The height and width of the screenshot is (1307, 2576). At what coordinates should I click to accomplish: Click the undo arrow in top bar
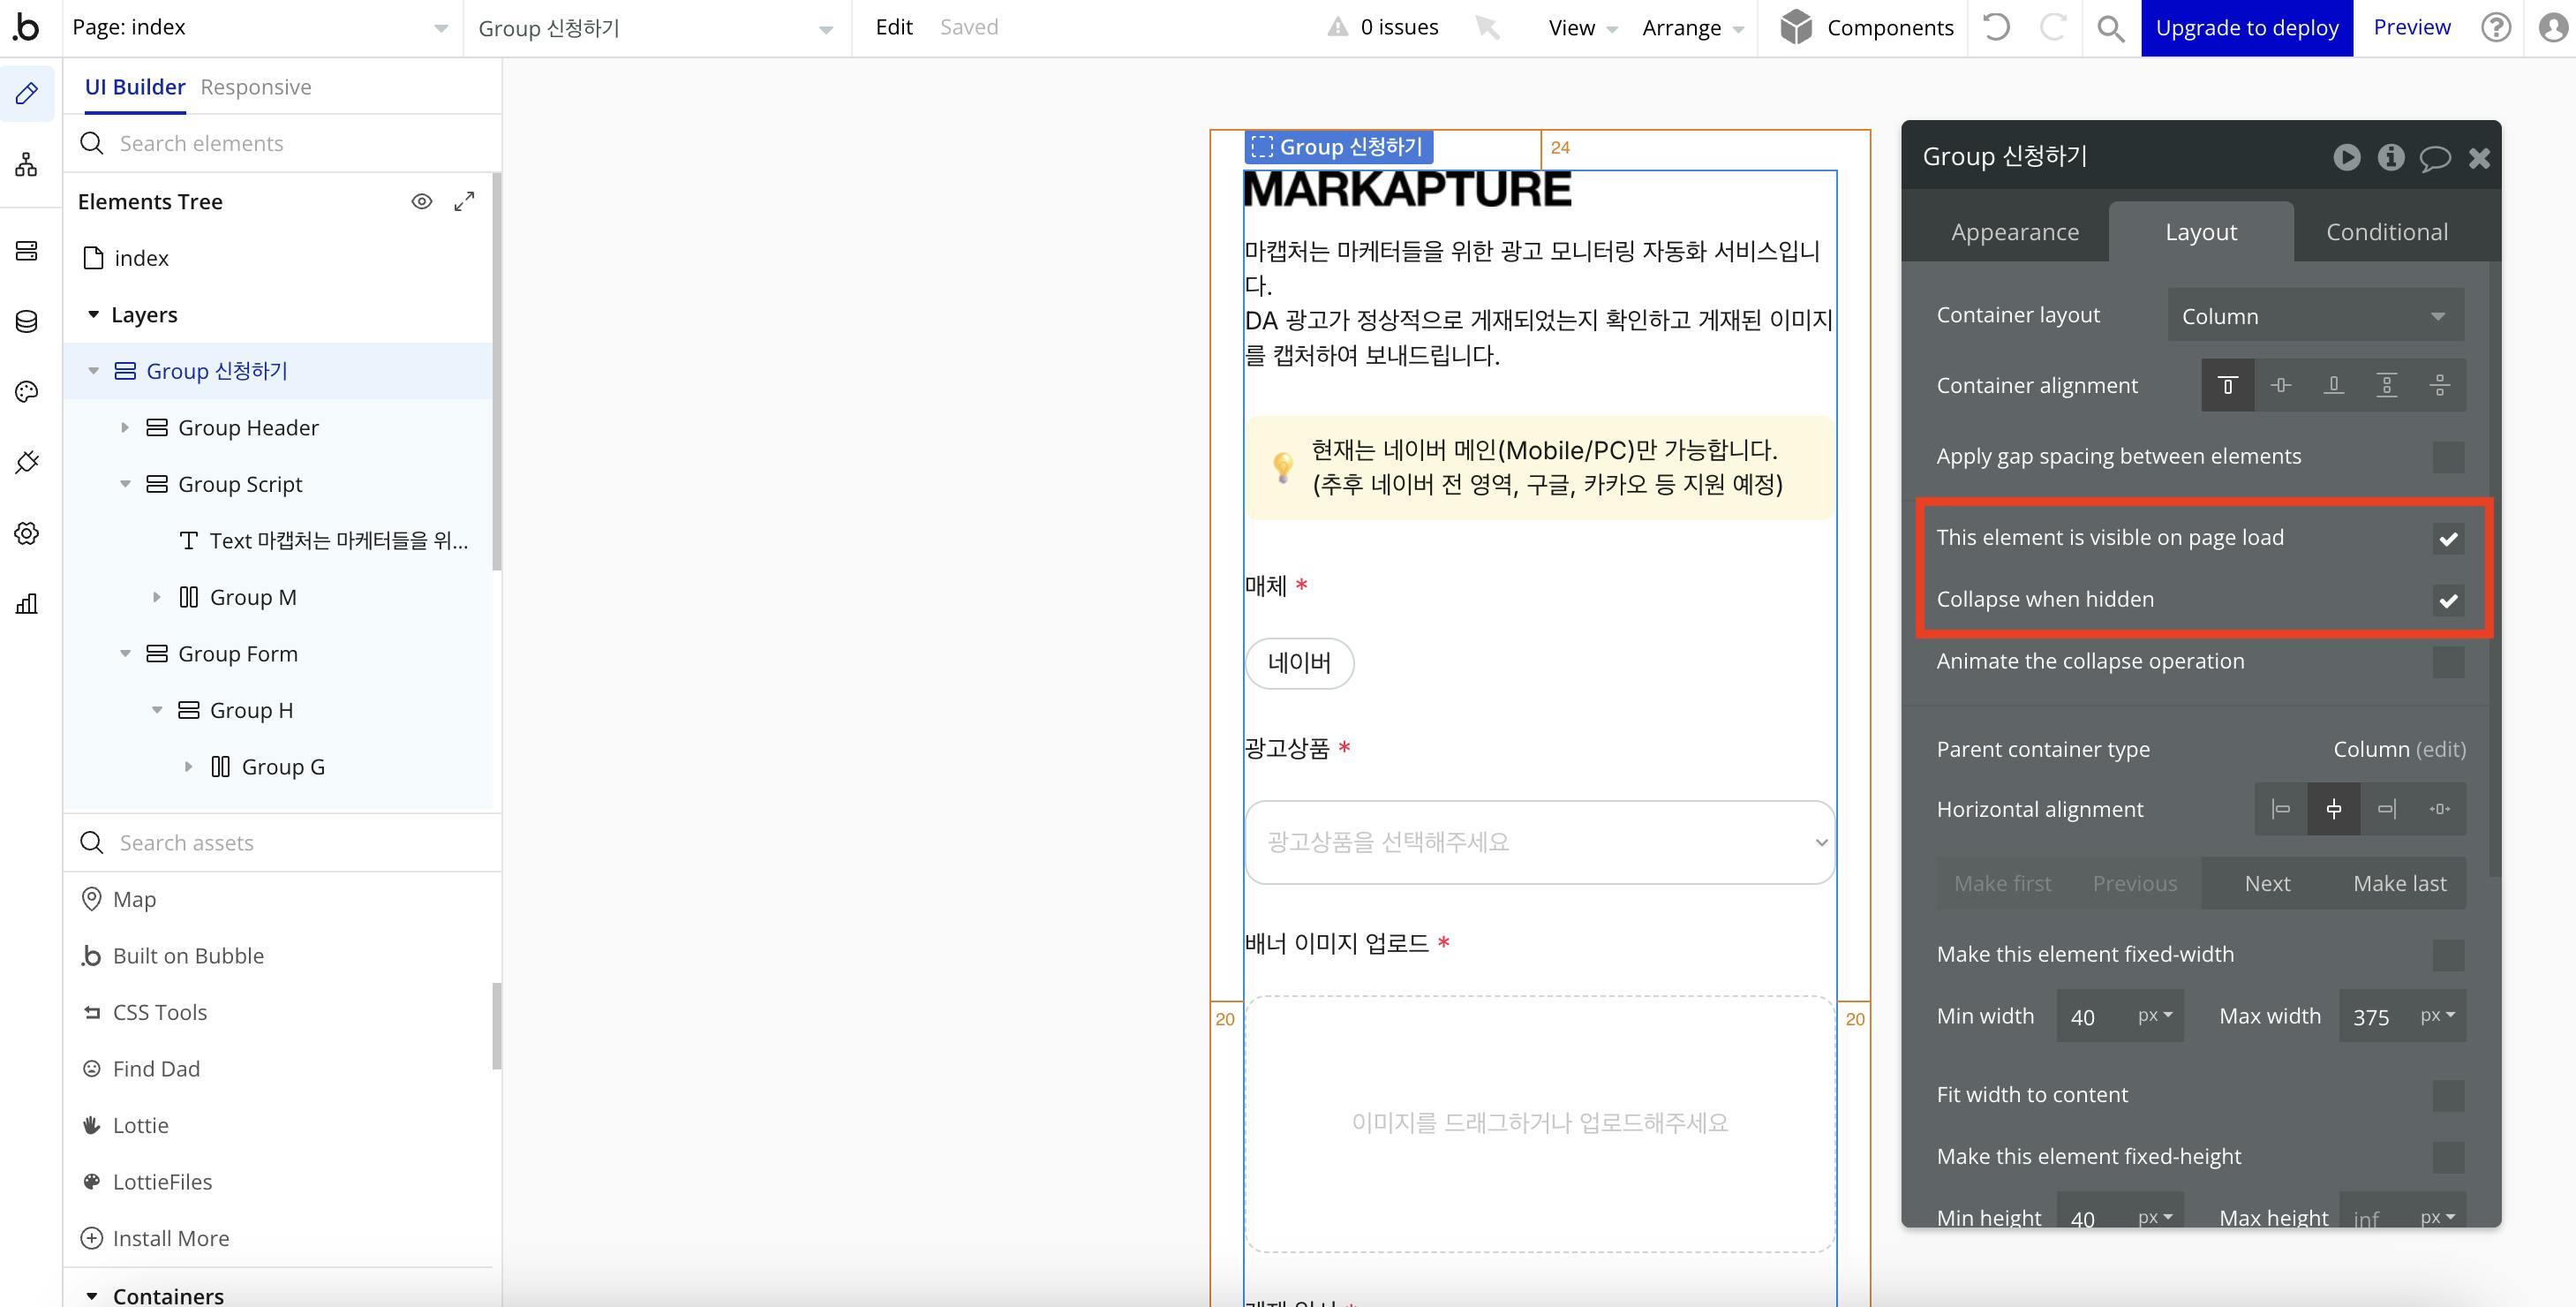1996,27
